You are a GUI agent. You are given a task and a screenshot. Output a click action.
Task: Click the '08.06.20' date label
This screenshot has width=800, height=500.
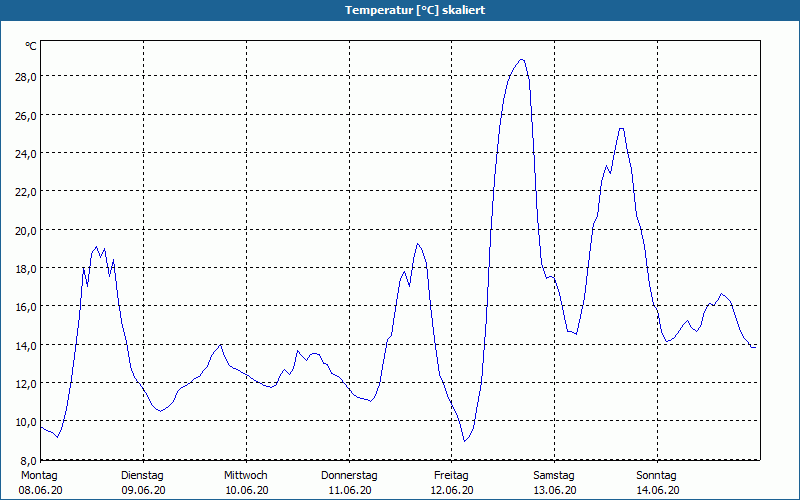40,490
